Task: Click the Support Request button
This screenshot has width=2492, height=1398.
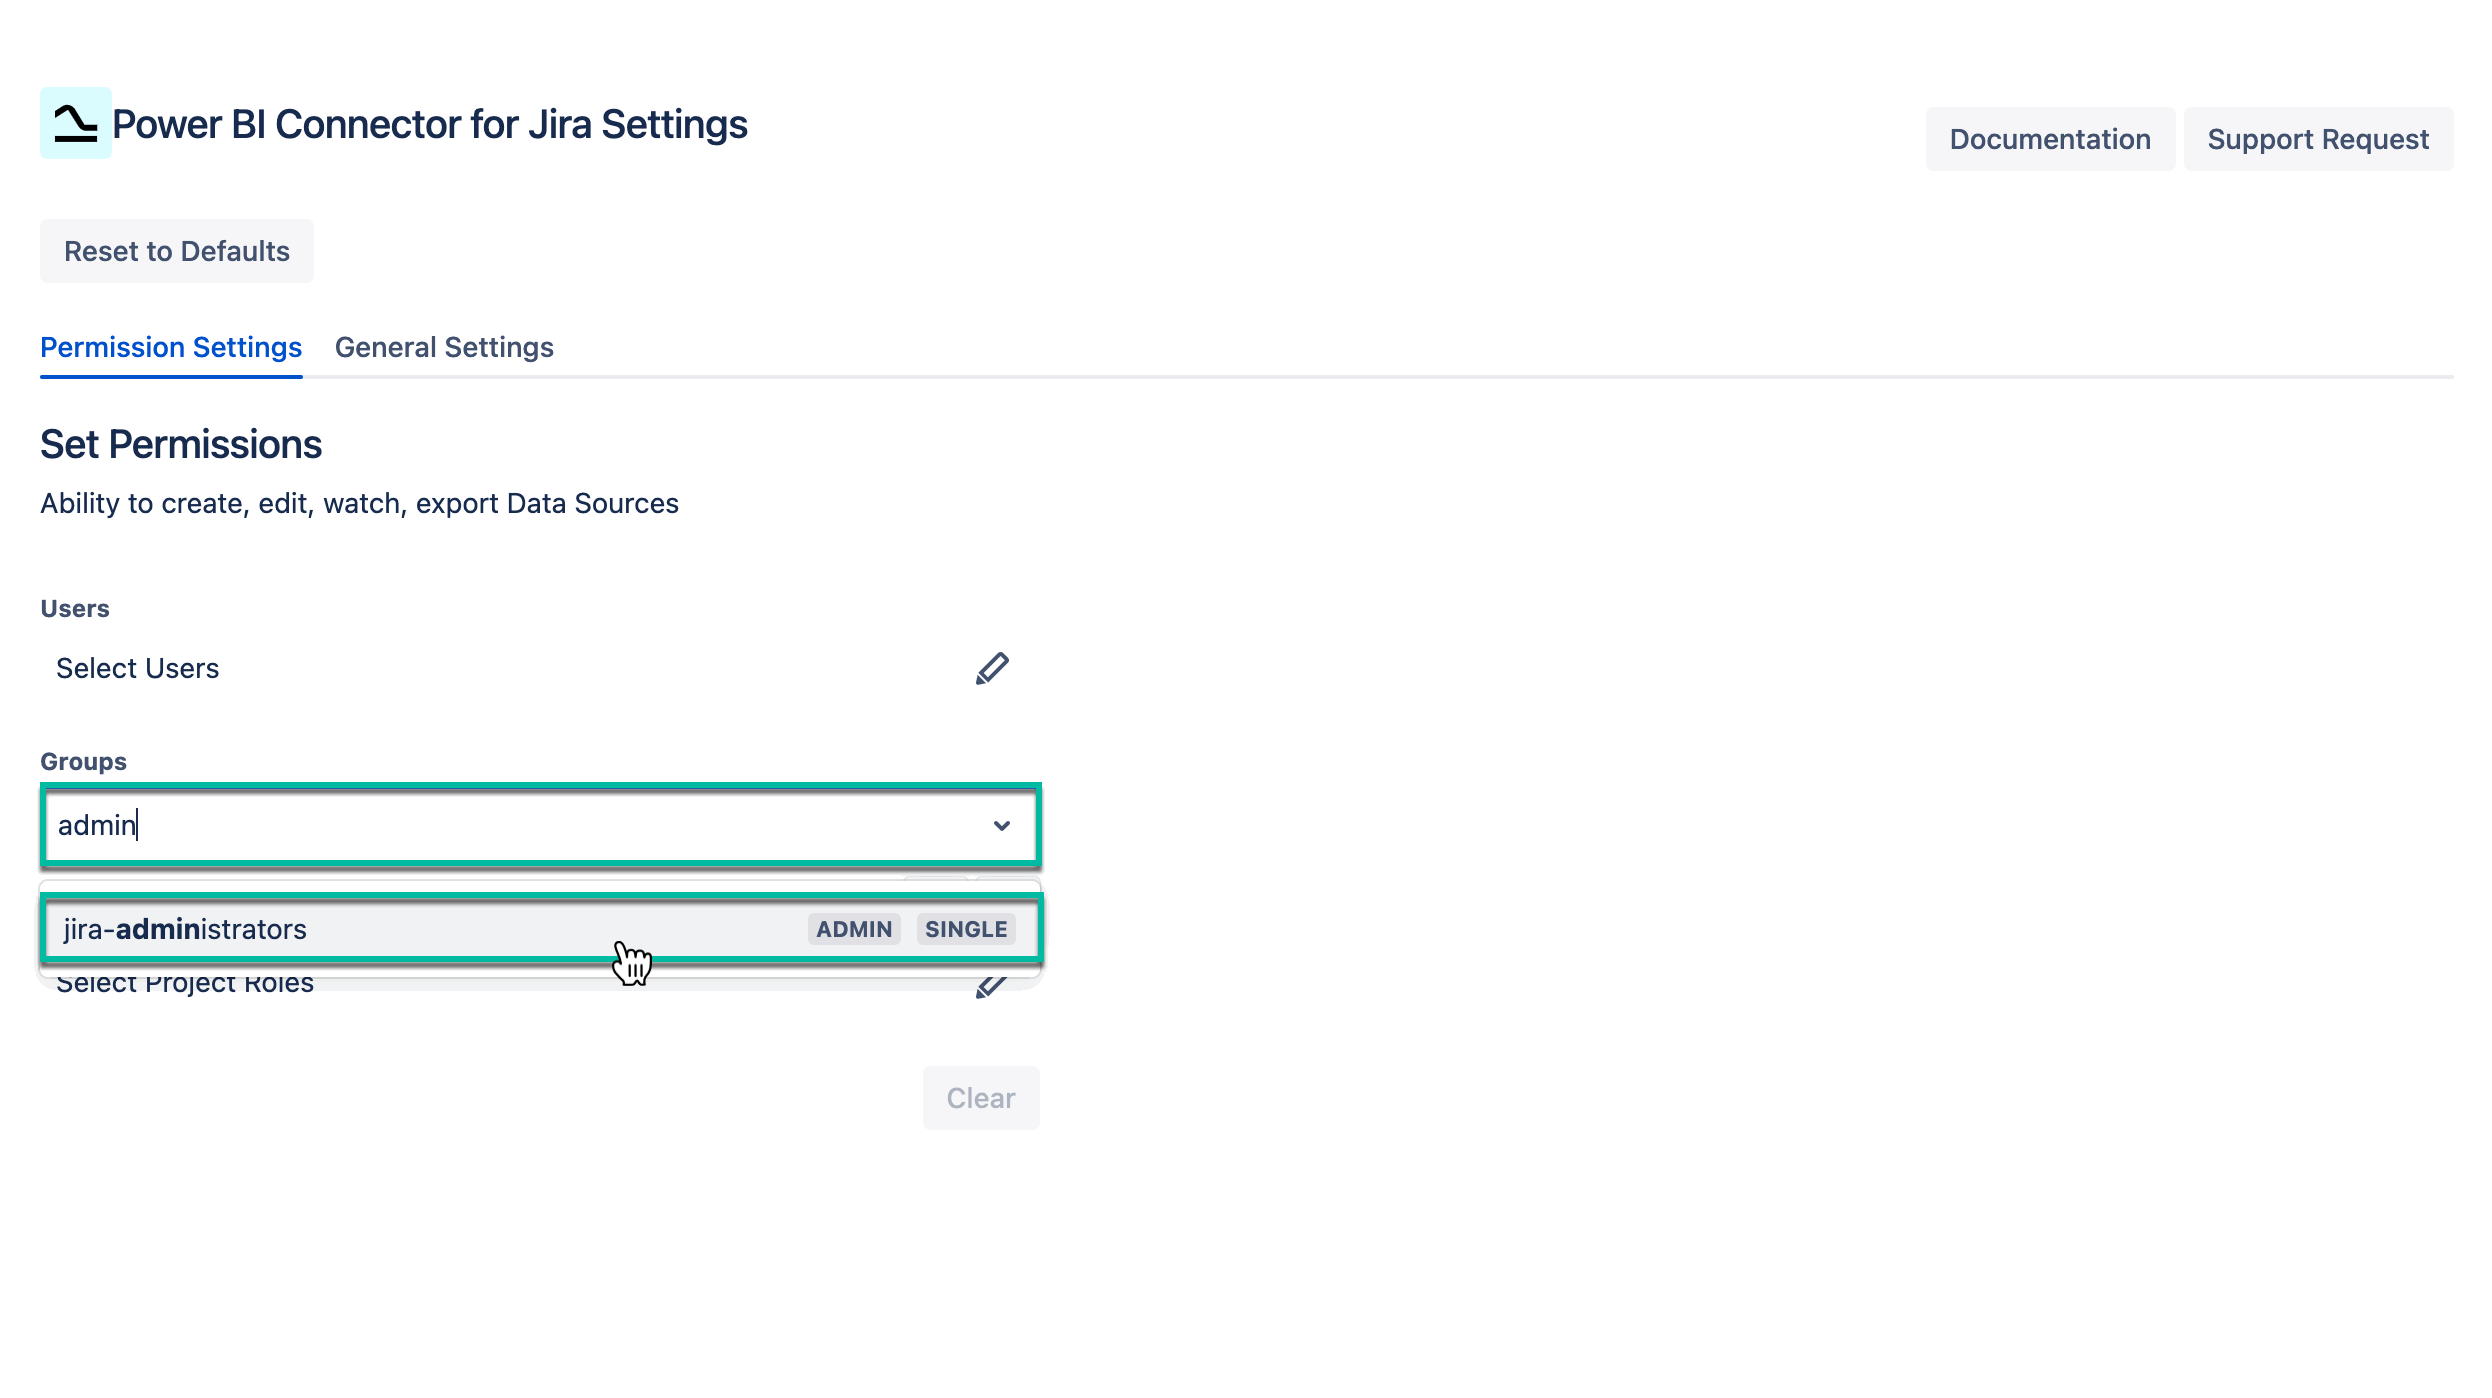Action: coord(2318,139)
